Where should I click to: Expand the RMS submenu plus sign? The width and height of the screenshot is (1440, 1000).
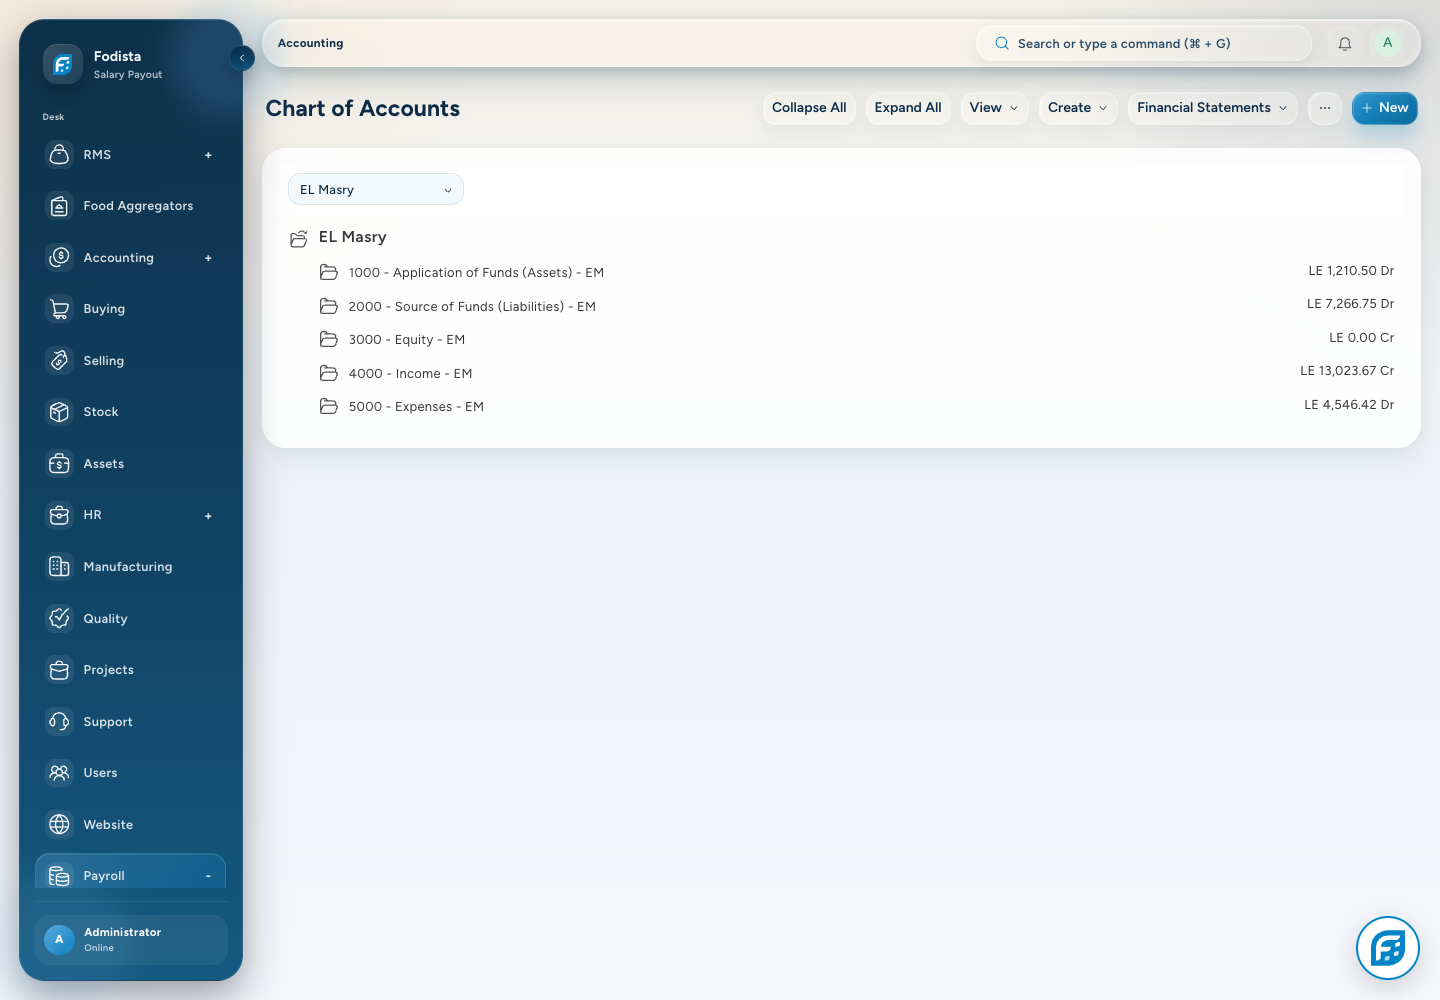coord(208,155)
